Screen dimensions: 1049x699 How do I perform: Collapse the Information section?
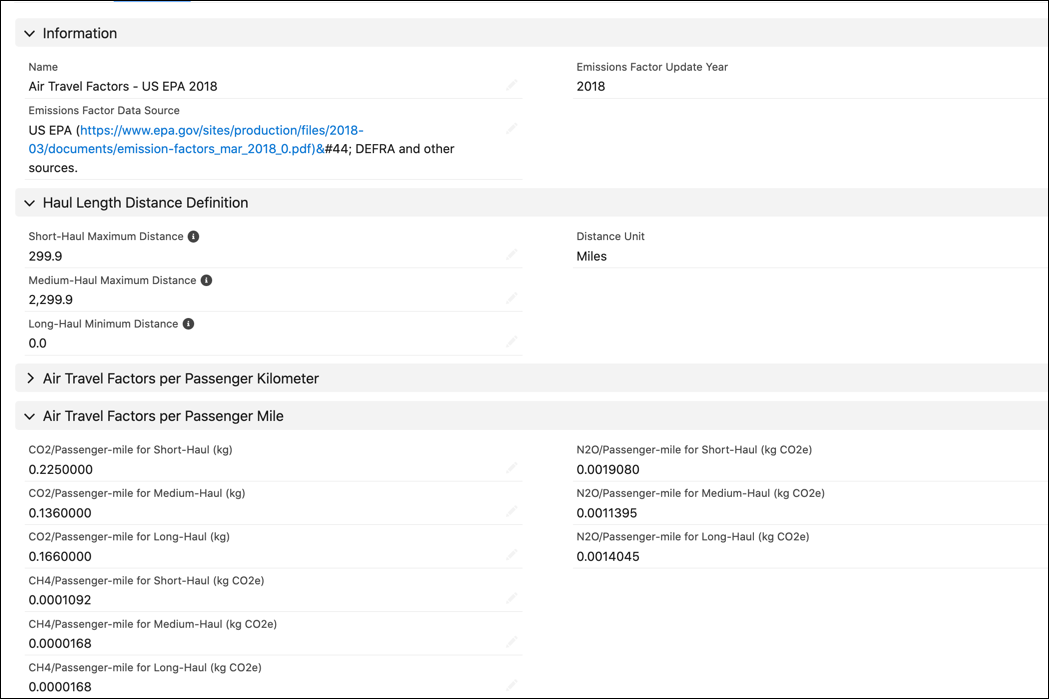[x=29, y=33]
